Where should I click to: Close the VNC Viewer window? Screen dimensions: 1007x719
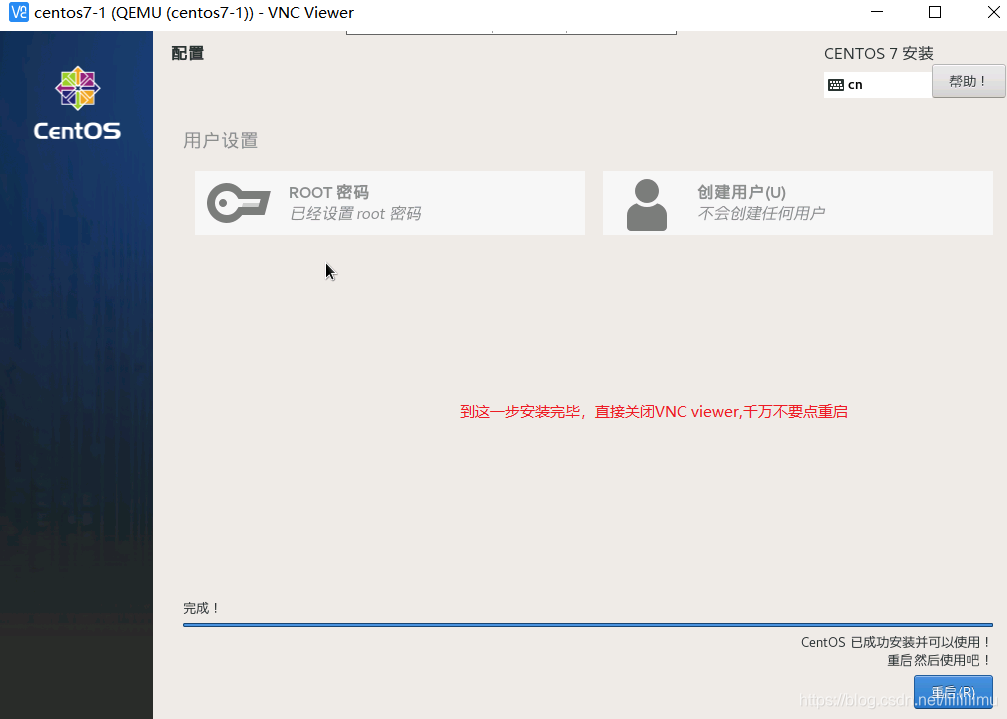click(x=994, y=12)
